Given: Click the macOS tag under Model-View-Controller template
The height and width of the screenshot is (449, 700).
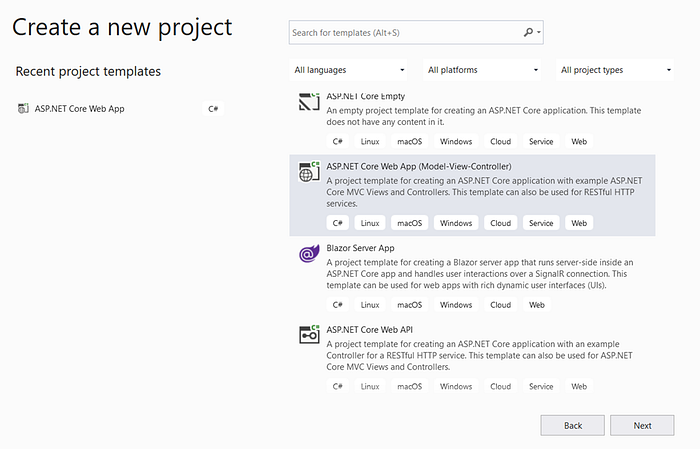Looking at the screenshot, I should pos(410,223).
